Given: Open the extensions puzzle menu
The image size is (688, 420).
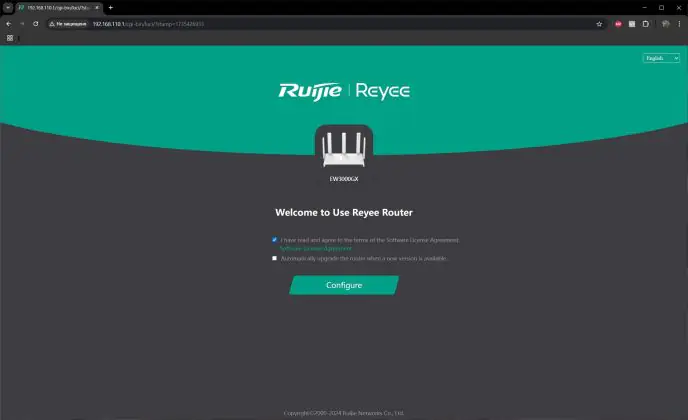Looking at the screenshot, I should point(645,24).
